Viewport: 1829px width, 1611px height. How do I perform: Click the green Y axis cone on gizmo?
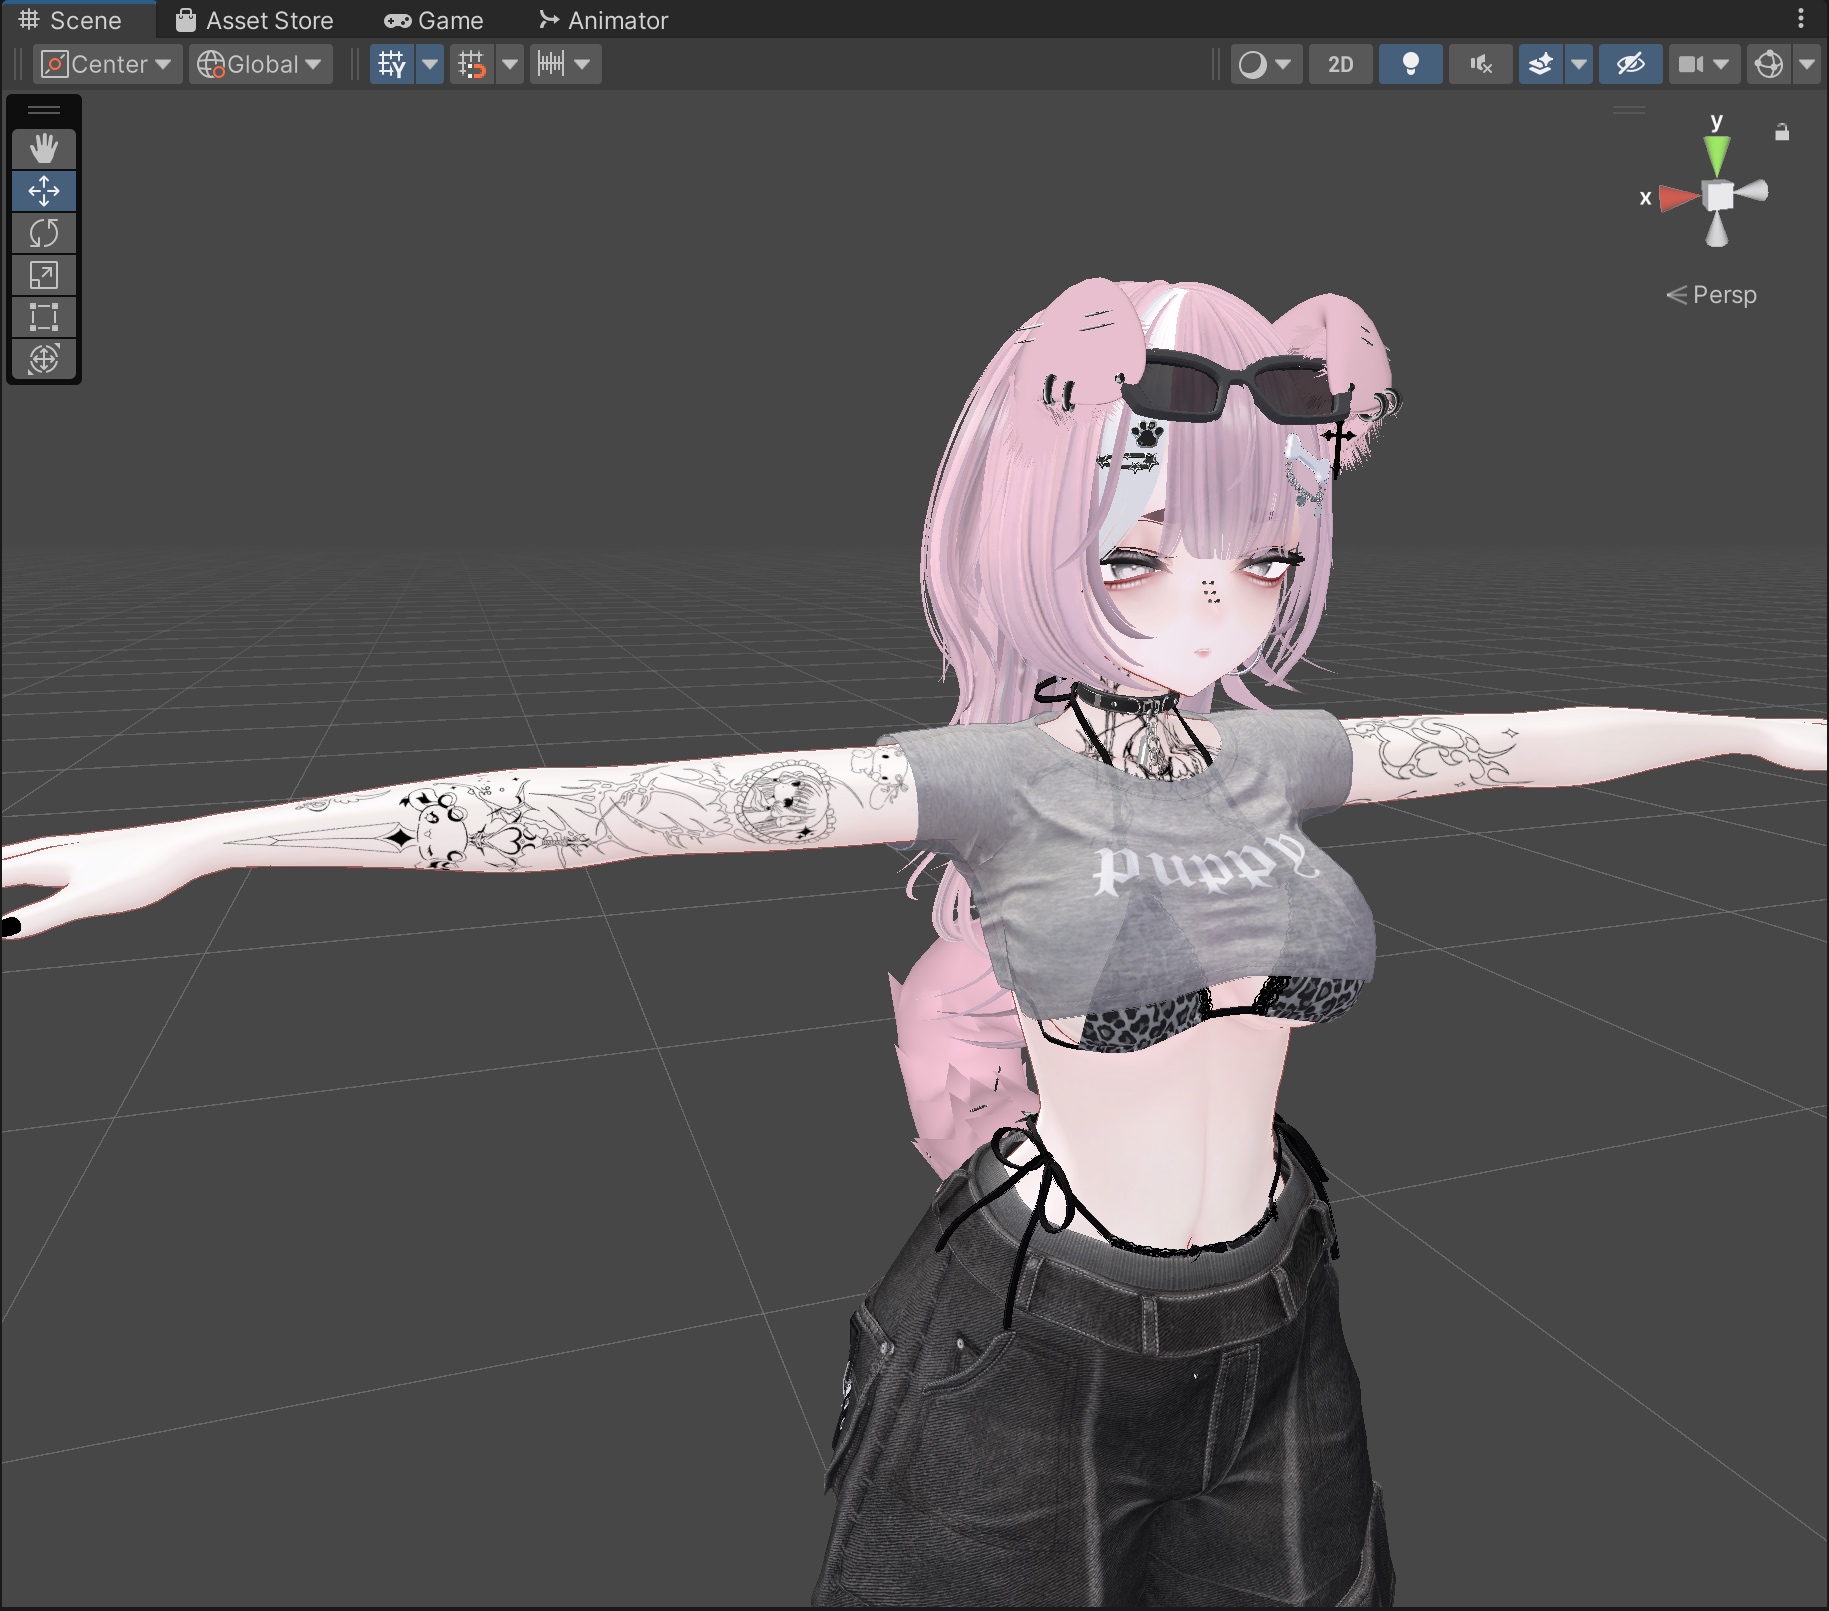(1716, 155)
